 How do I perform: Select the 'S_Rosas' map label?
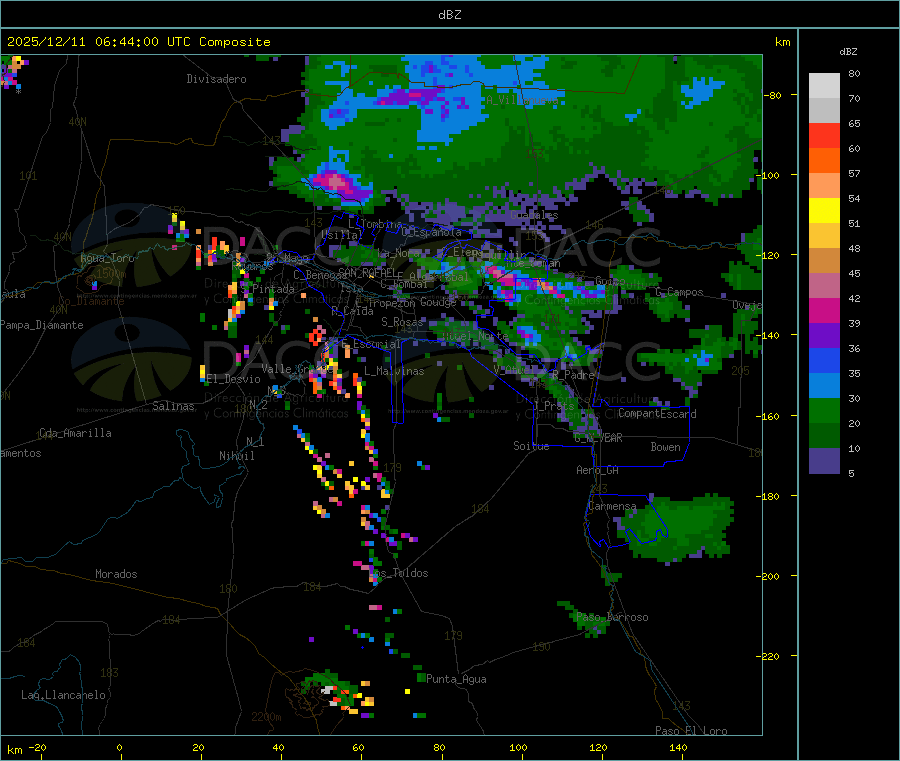(x=402, y=322)
